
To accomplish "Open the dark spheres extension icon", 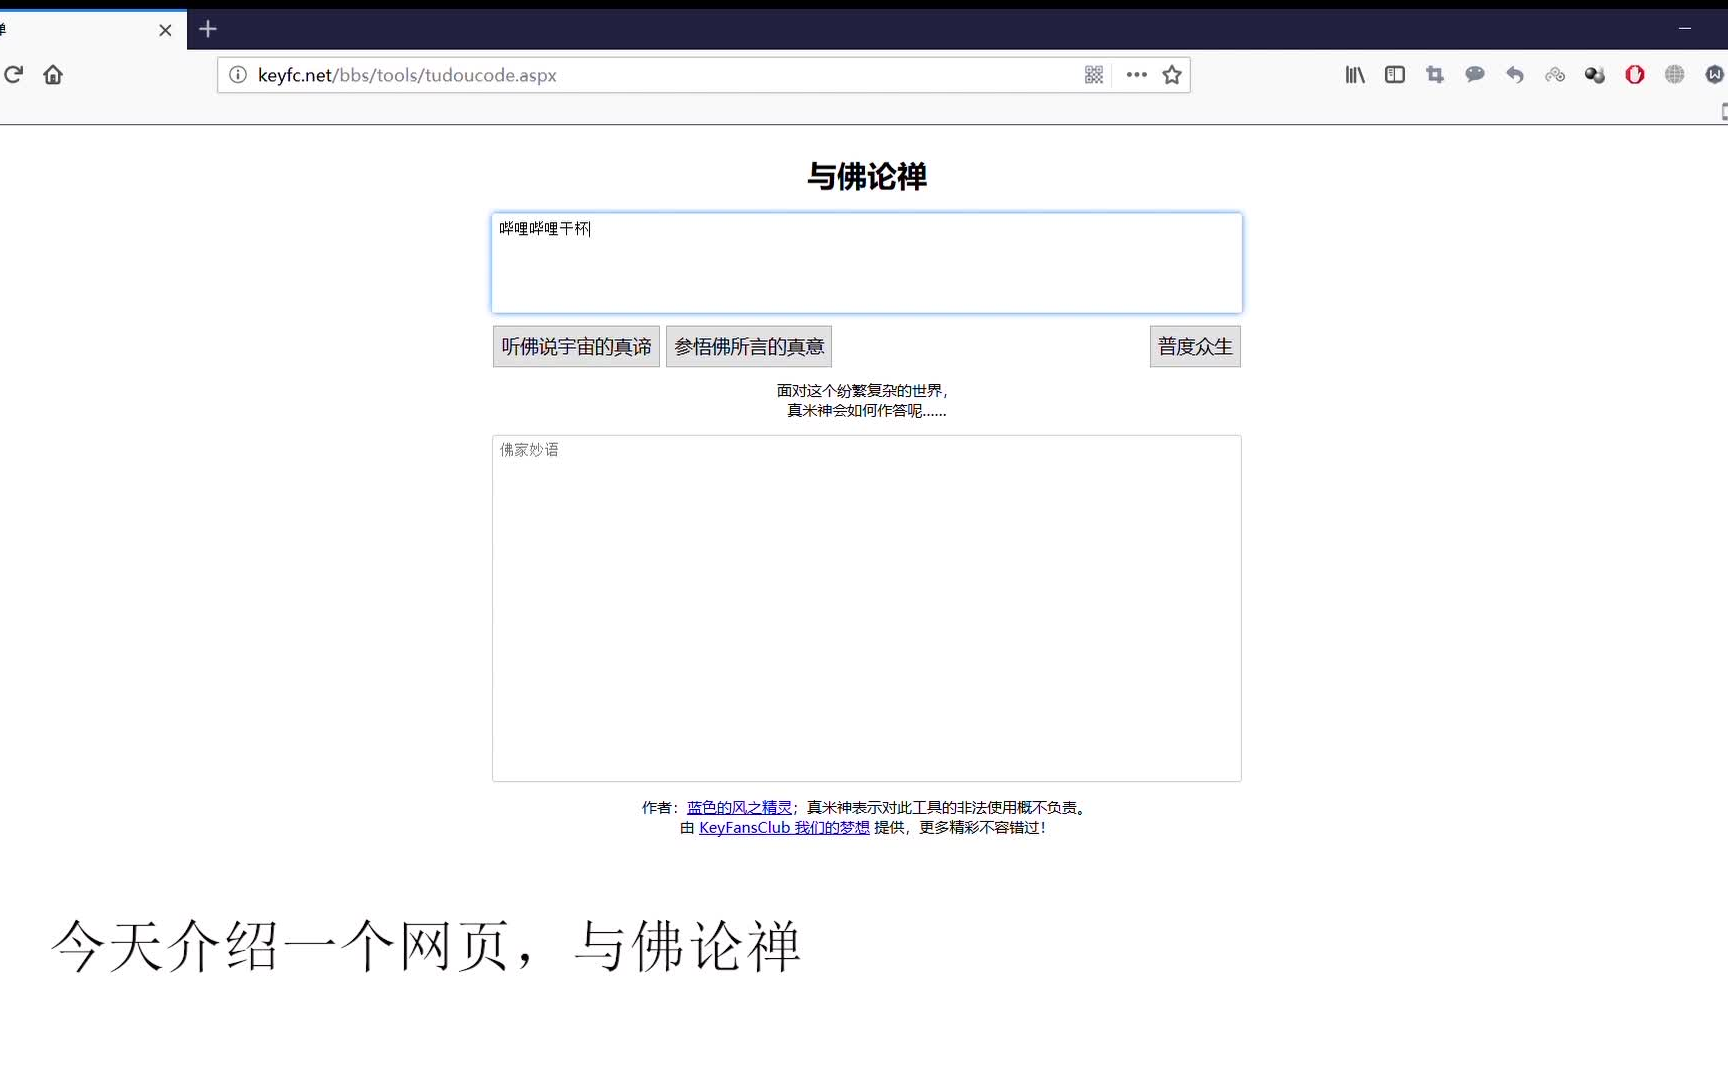I will click(1595, 75).
